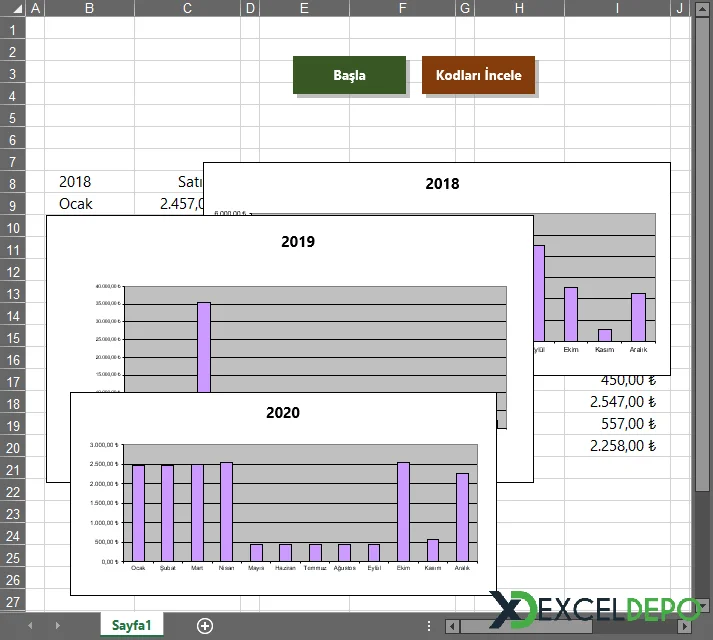This screenshot has width=713, height=640.
Task: Select the 2018 chart title
Action: click(442, 184)
